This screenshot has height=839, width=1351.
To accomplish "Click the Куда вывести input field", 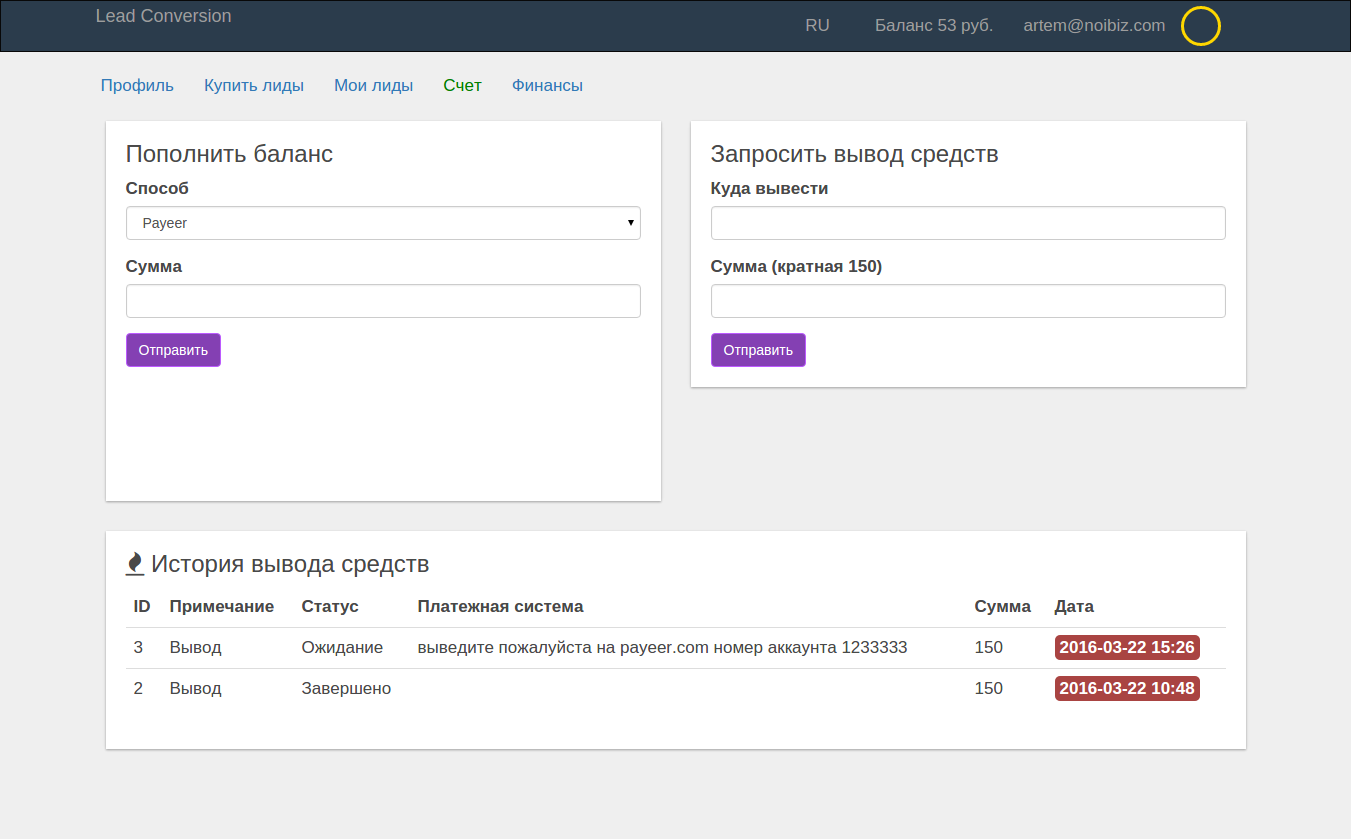I will coord(968,223).
